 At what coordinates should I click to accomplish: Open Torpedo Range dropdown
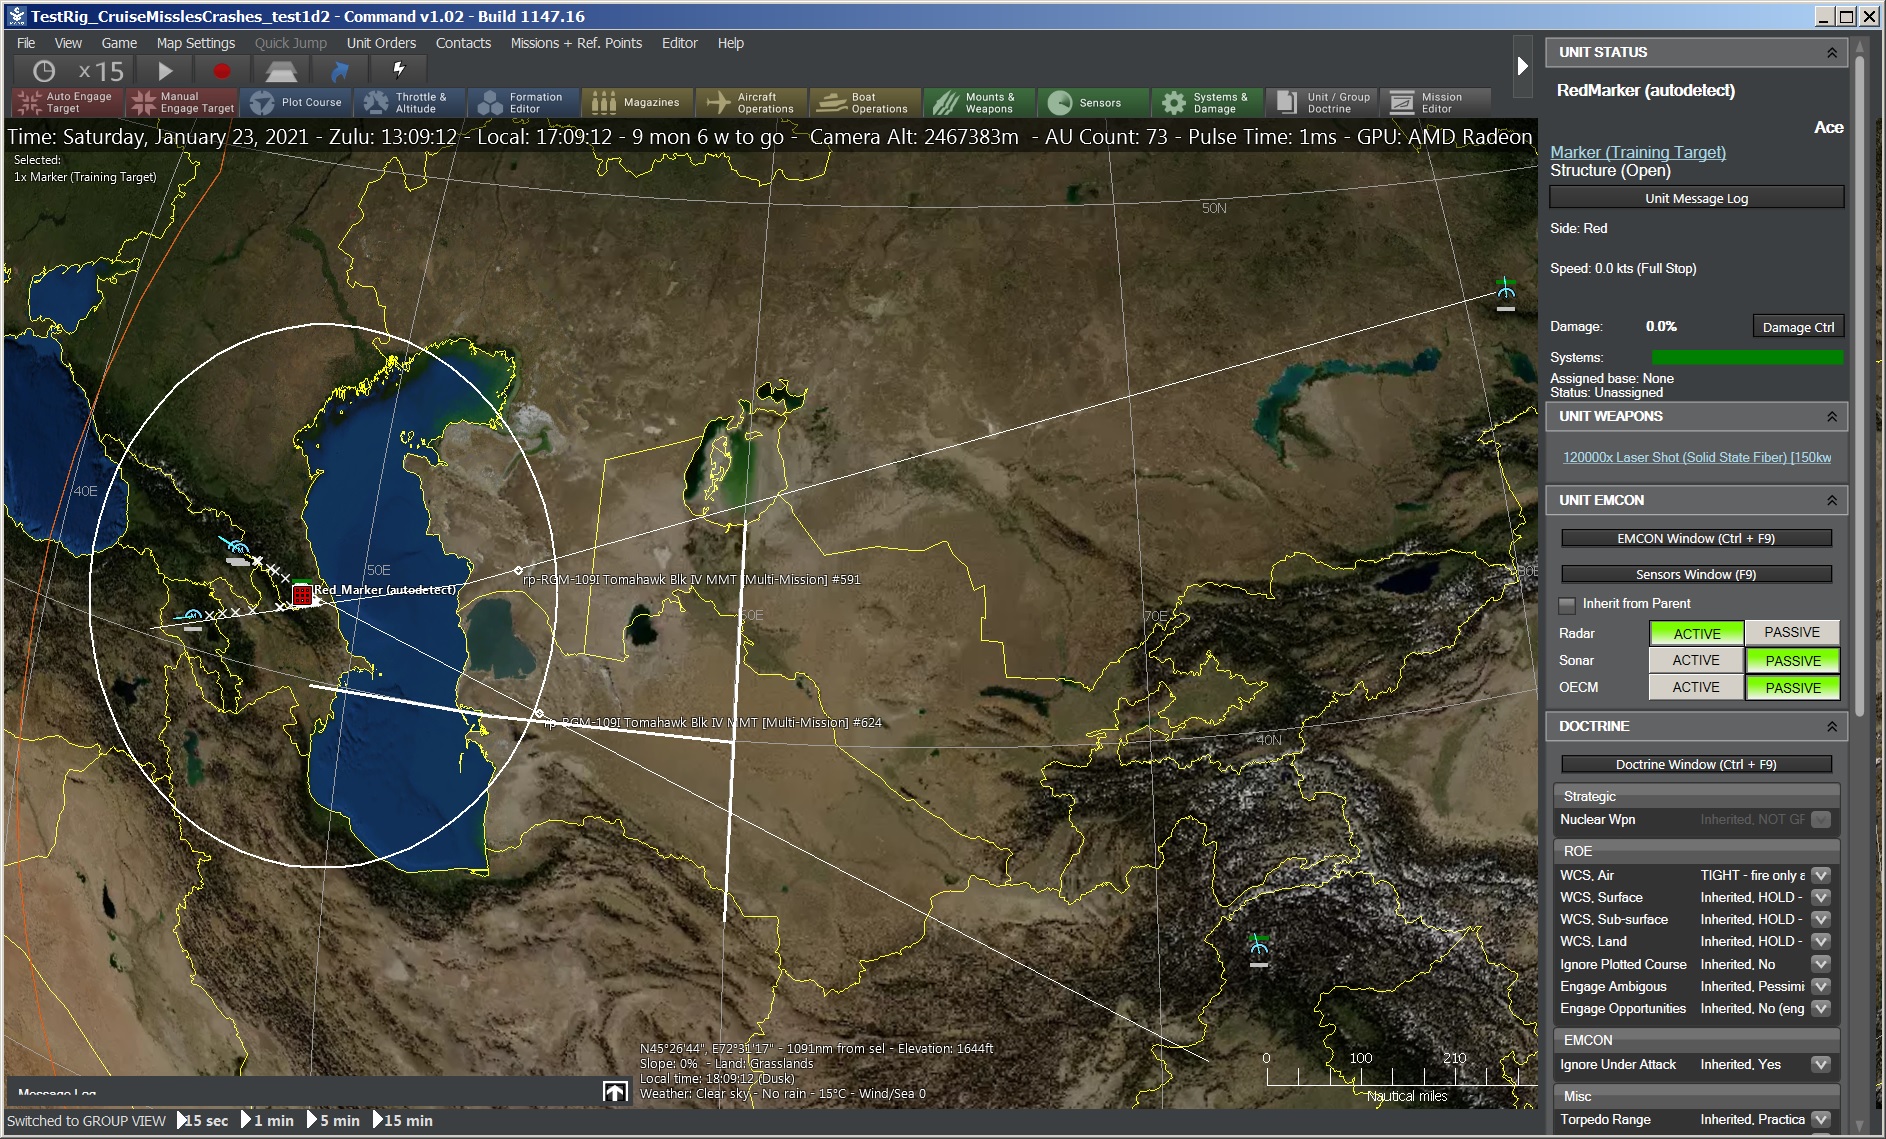click(x=1821, y=1119)
